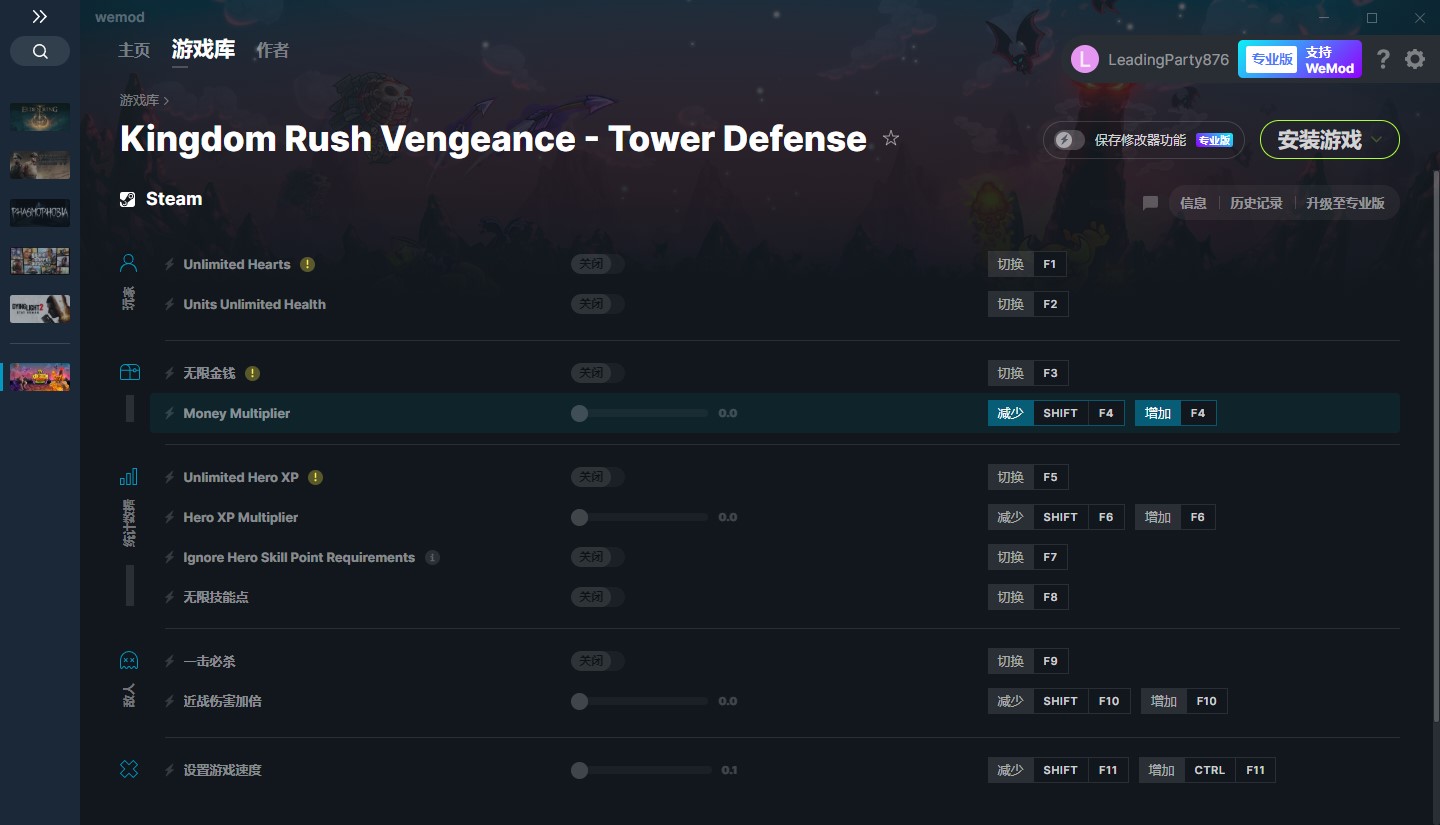Enable the 一击必杀 switch
This screenshot has width=1440, height=825.
(x=598, y=661)
